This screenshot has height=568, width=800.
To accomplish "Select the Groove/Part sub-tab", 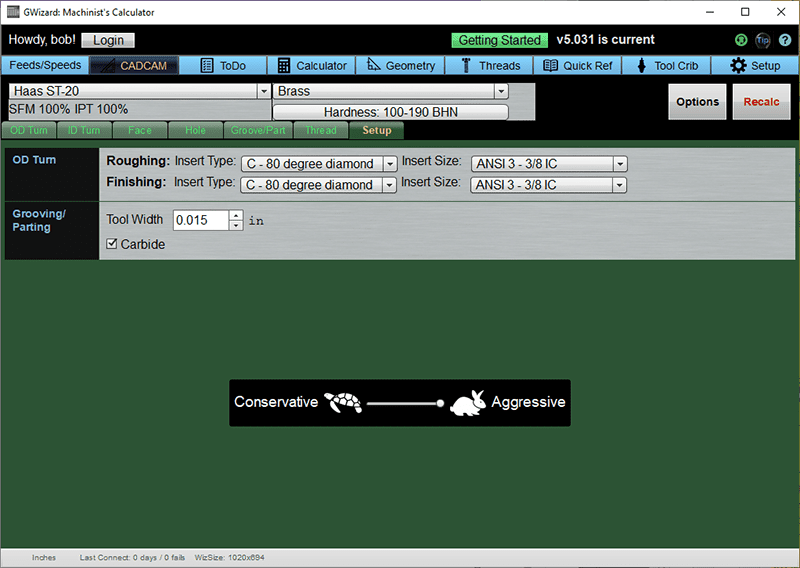I will click(258, 130).
